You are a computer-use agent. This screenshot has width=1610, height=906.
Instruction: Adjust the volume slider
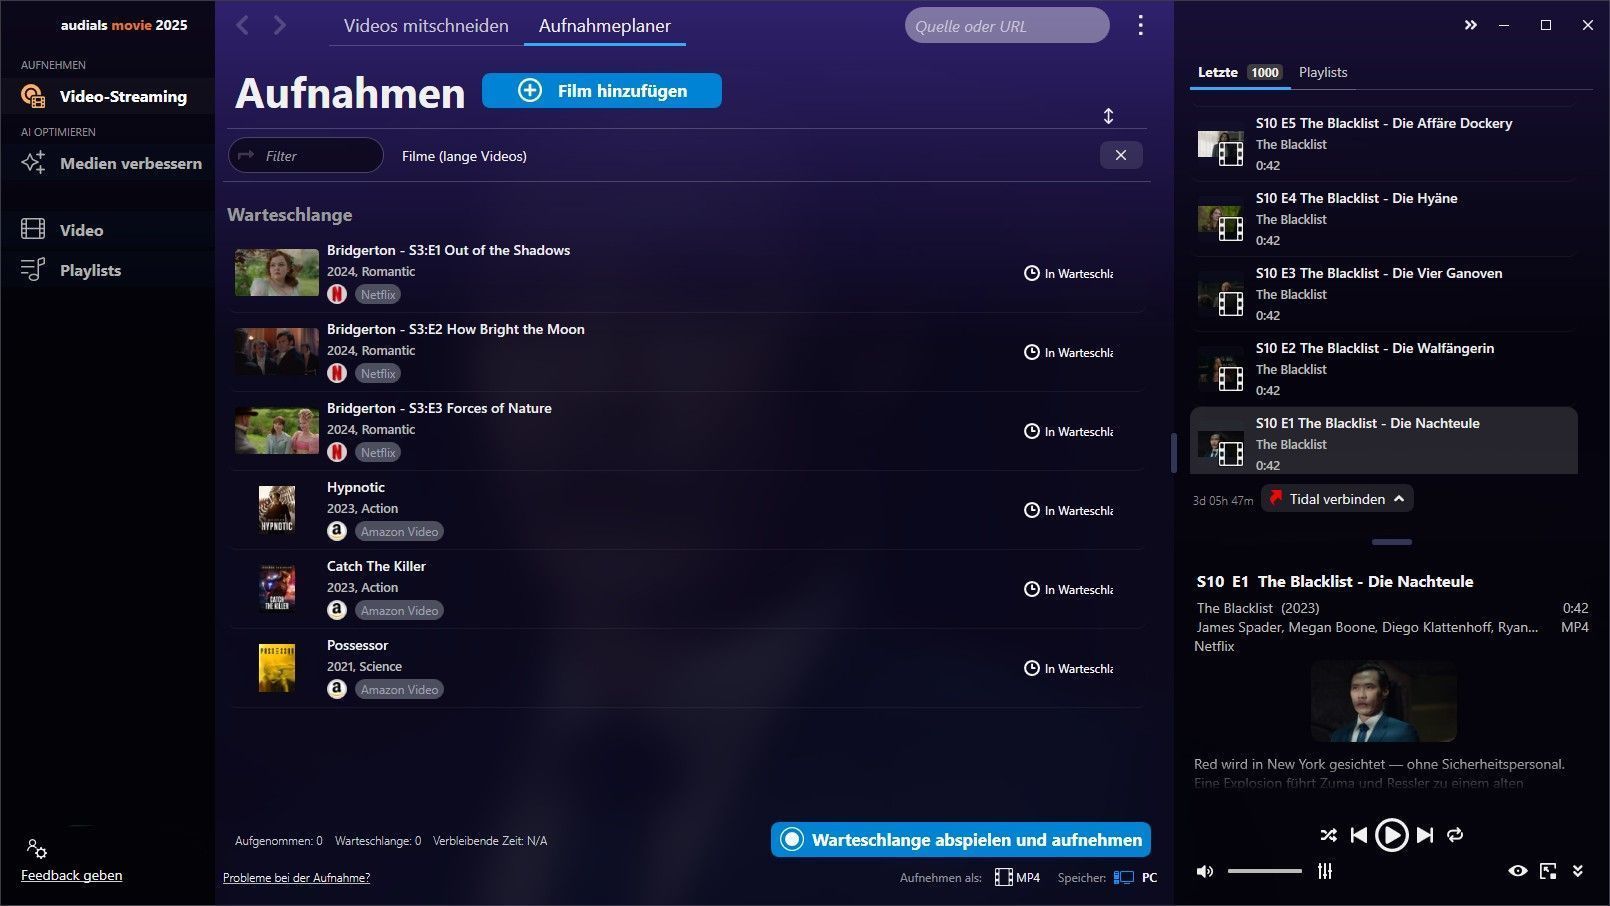[1264, 871]
